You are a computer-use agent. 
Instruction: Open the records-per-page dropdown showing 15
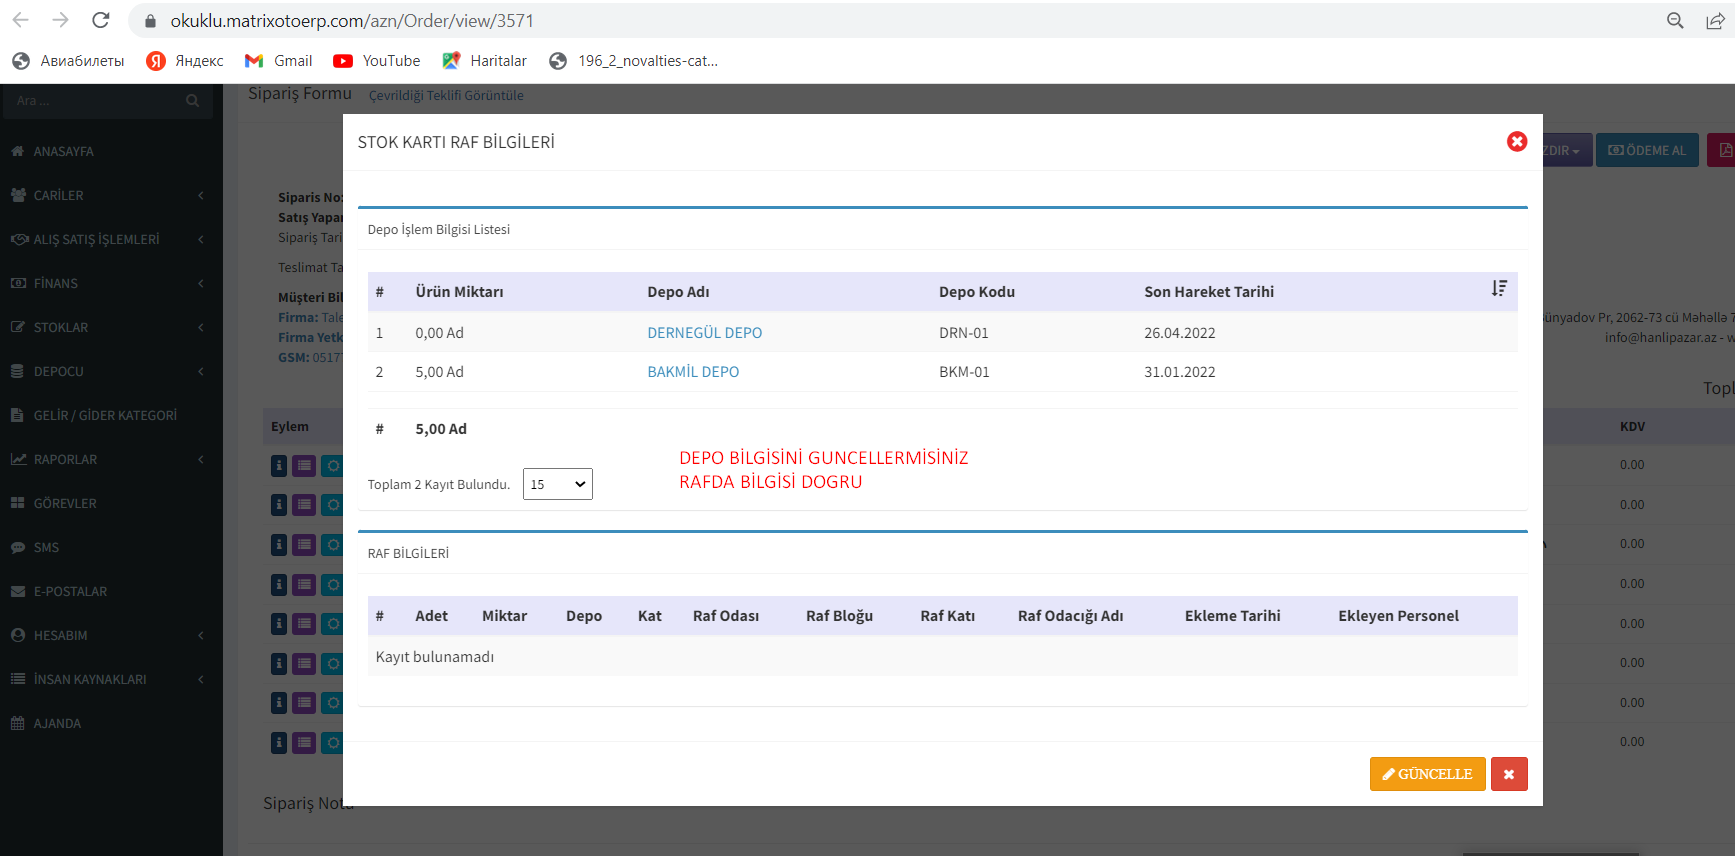coord(557,484)
